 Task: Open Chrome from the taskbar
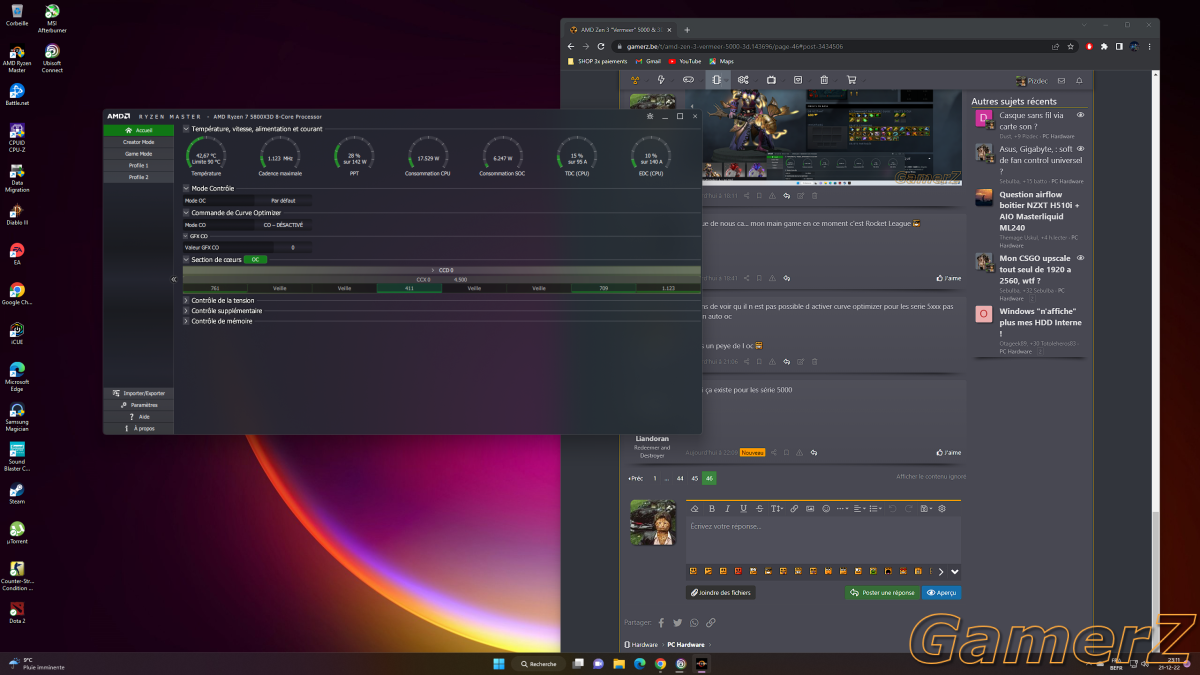pos(660,663)
